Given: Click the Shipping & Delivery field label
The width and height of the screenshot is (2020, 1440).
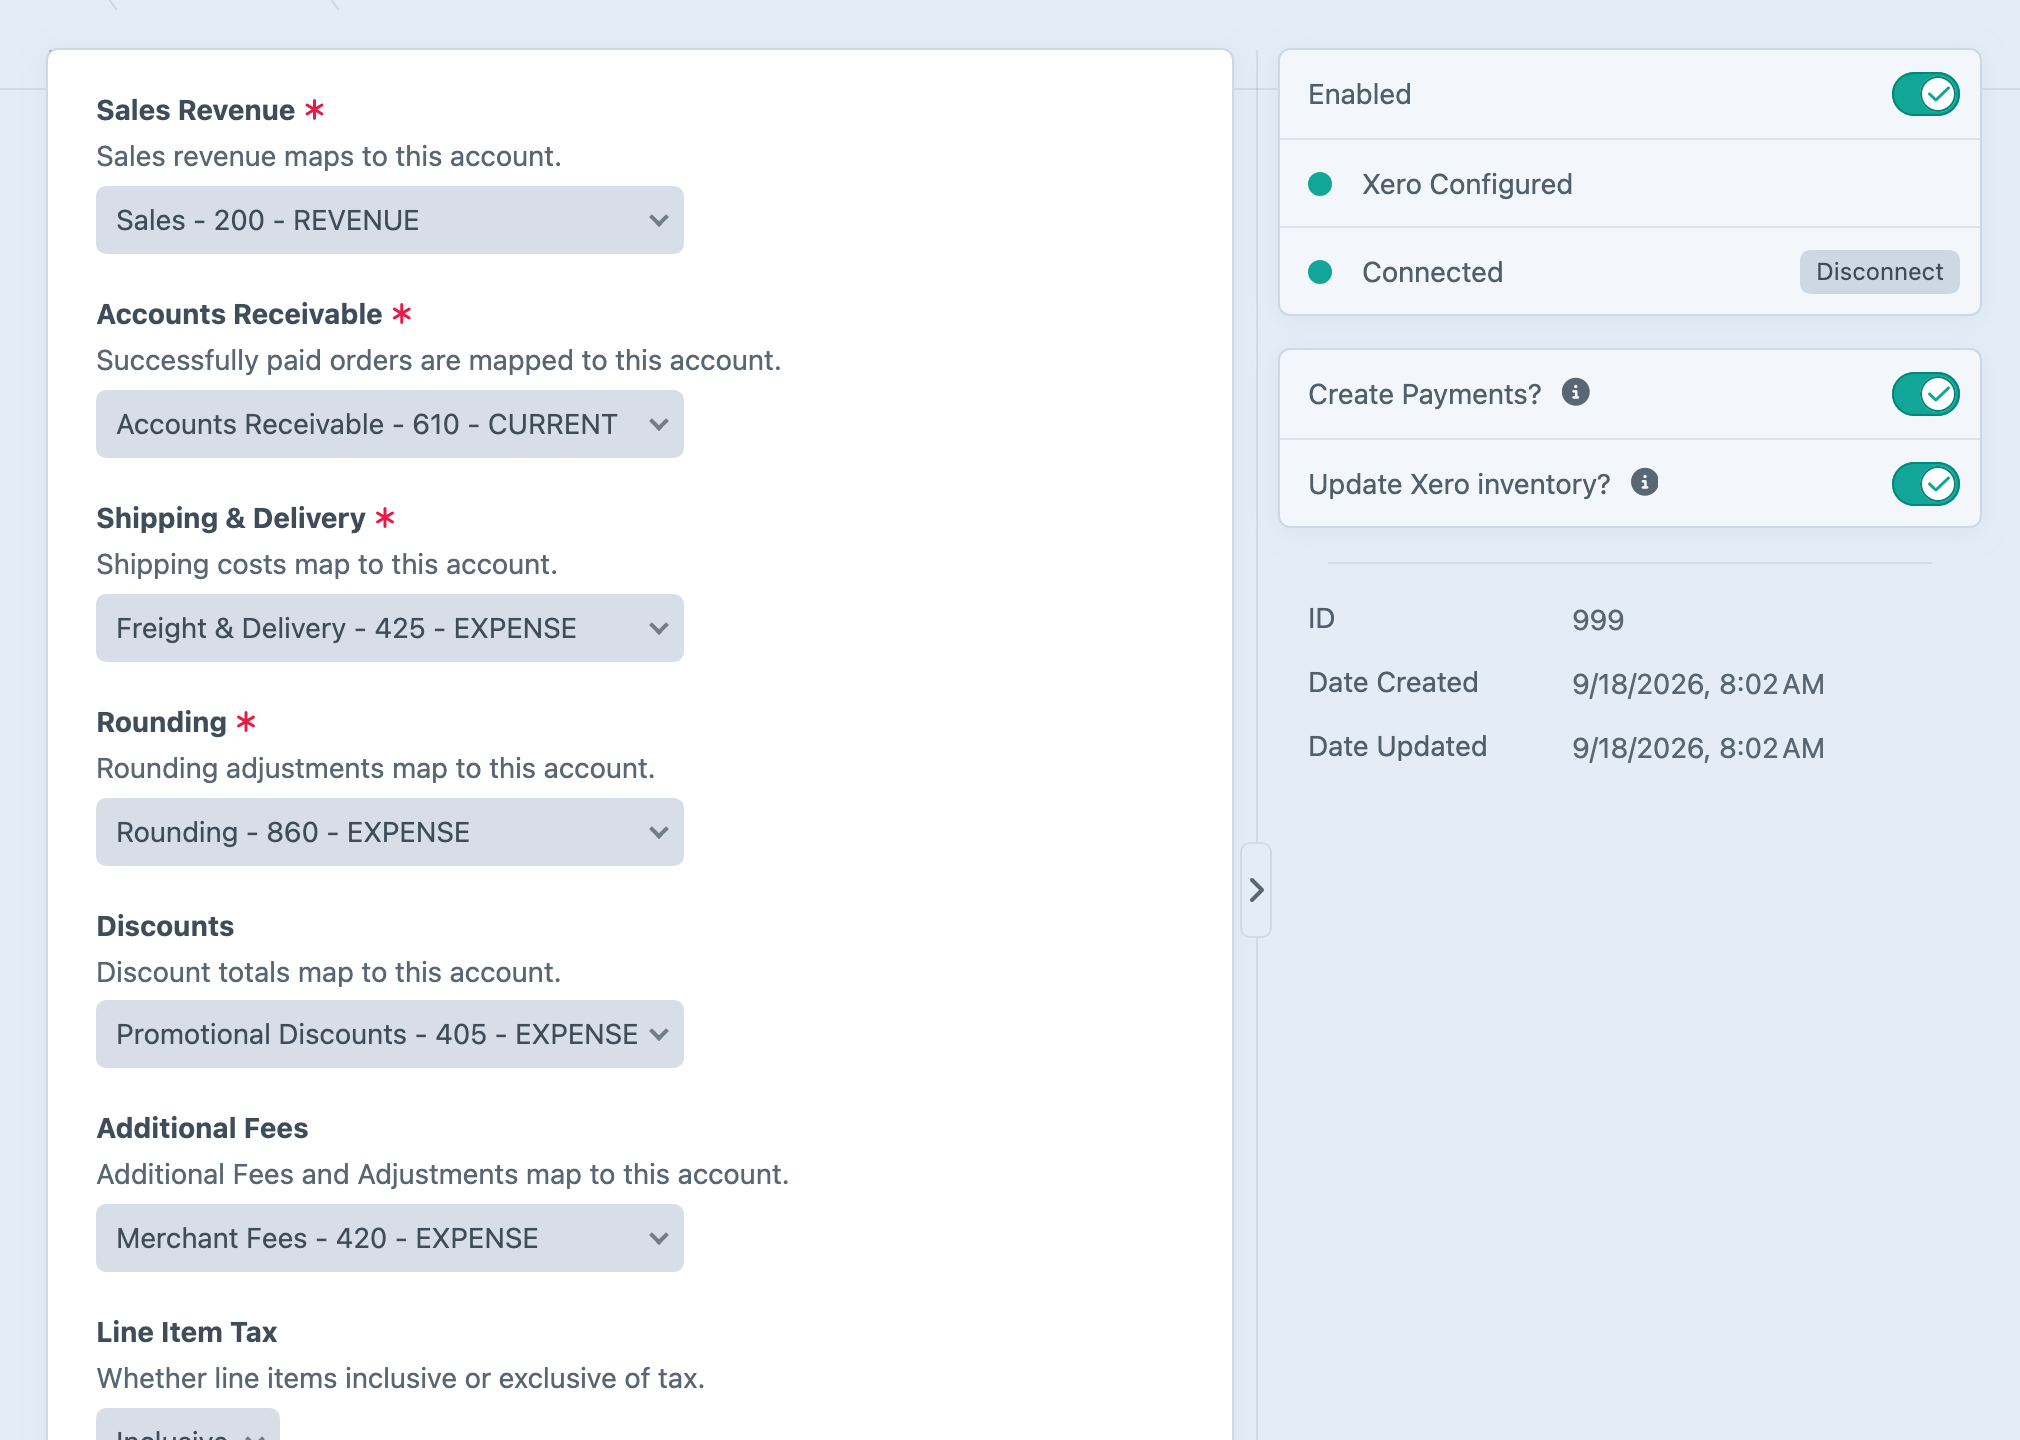Looking at the screenshot, I should point(231,518).
